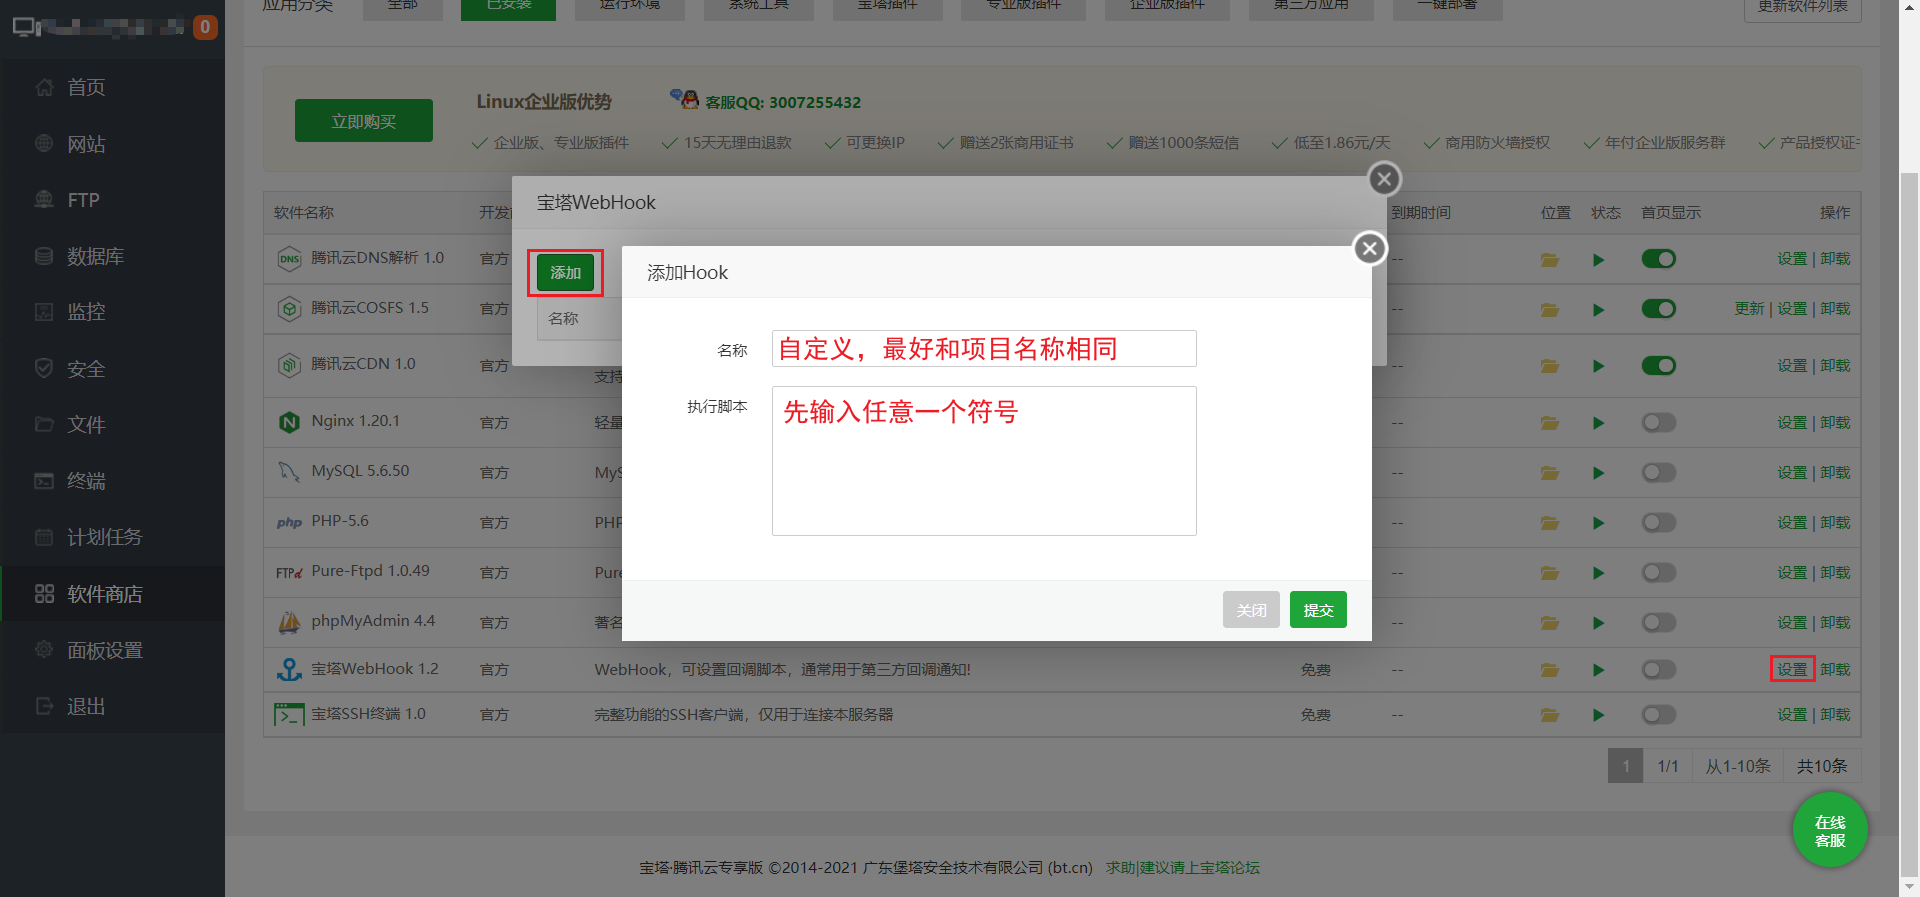Viewport: 1920px width, 897px height.
Task: Click the 腾讯云COSFS app icon
Action: pos(289,309)
